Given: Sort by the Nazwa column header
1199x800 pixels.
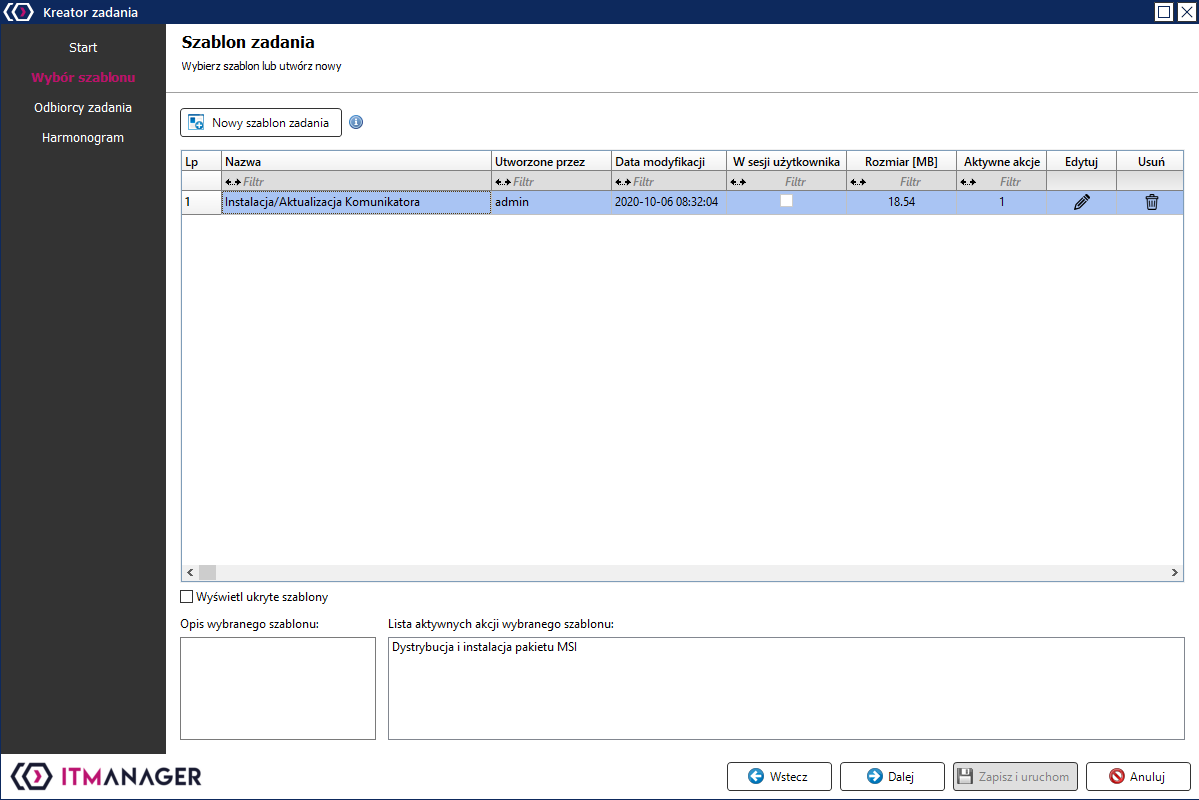Looking at the screenshot, I should click(x=356, y=161).
